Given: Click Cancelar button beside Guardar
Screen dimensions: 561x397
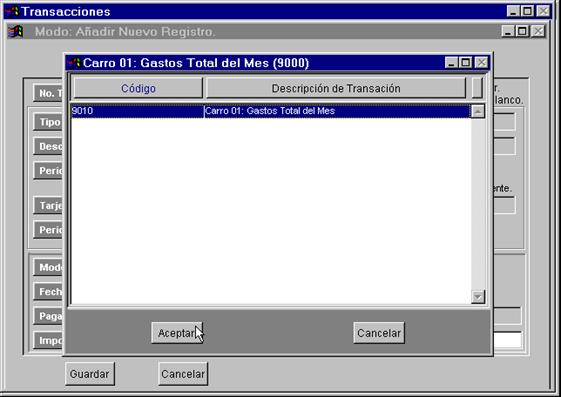Looking at the screenshot, I should pyautogui.click(x=183, y=374).
